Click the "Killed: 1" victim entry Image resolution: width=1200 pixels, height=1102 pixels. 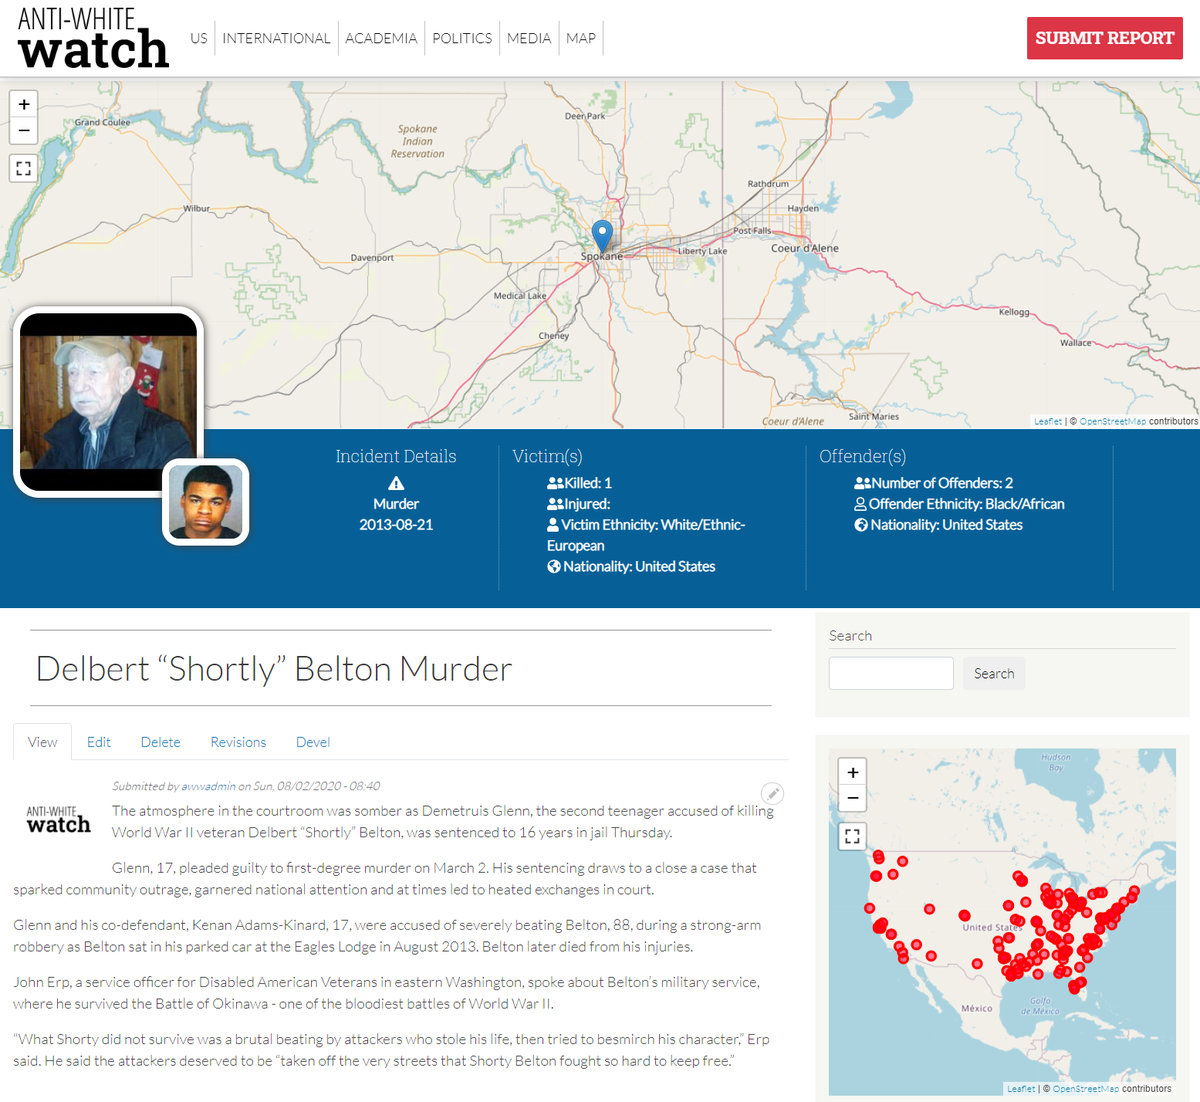pos(579,483)
